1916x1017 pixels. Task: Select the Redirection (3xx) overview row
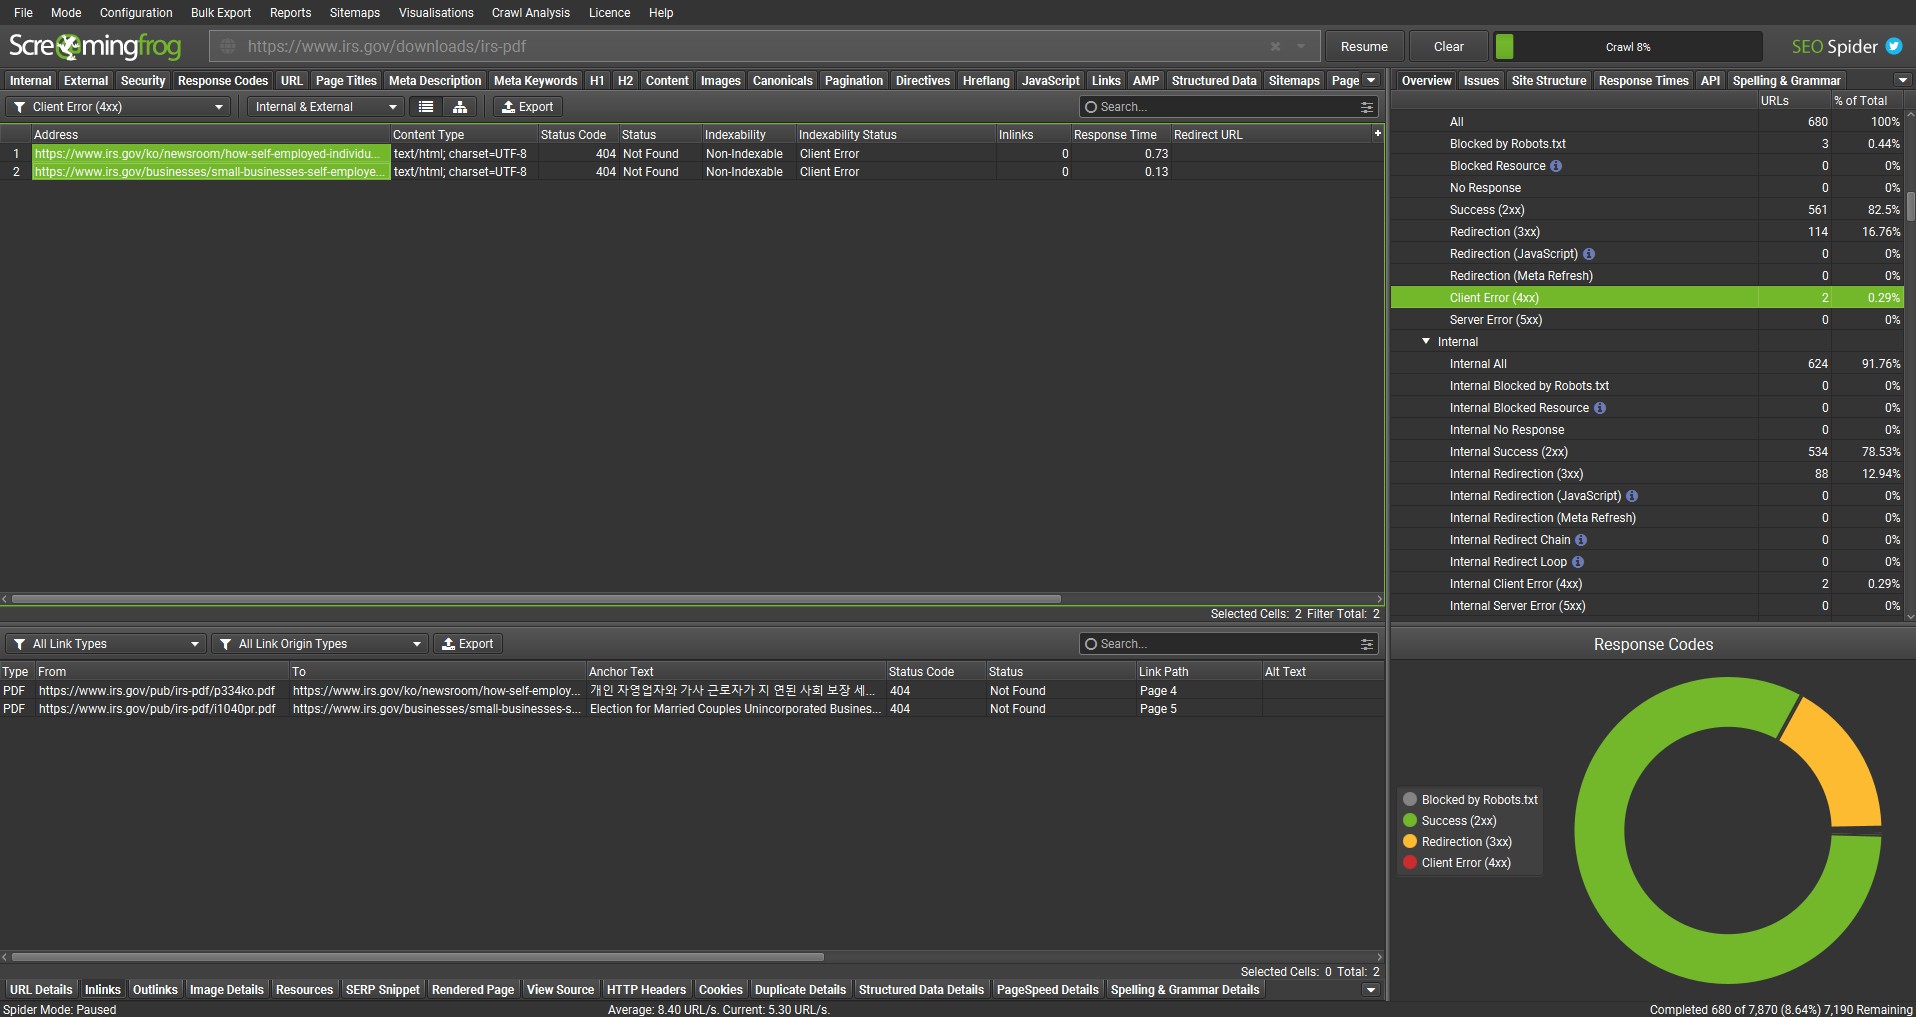(1647, 232)
